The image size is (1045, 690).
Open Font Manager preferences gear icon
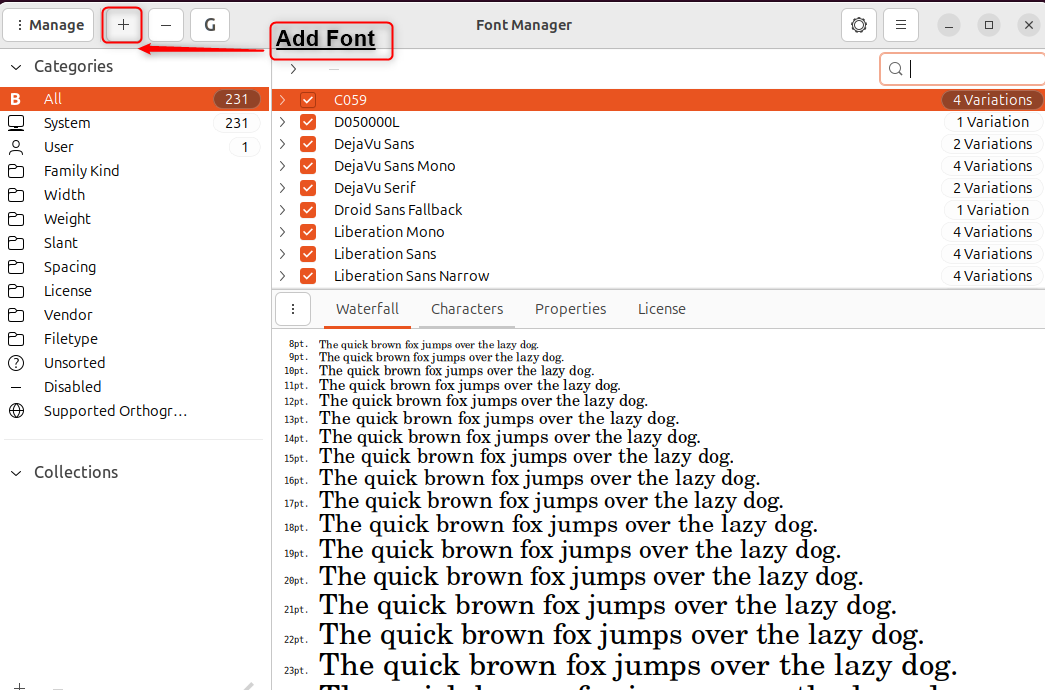[858, 25]
